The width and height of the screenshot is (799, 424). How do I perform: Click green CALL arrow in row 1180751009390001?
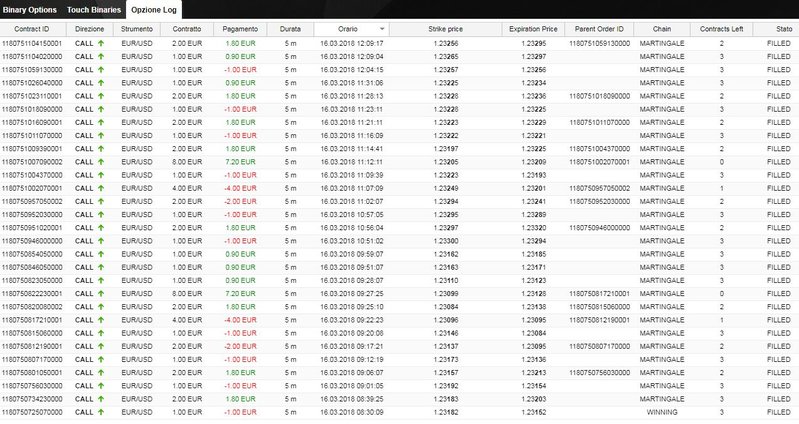pos(101,149)
